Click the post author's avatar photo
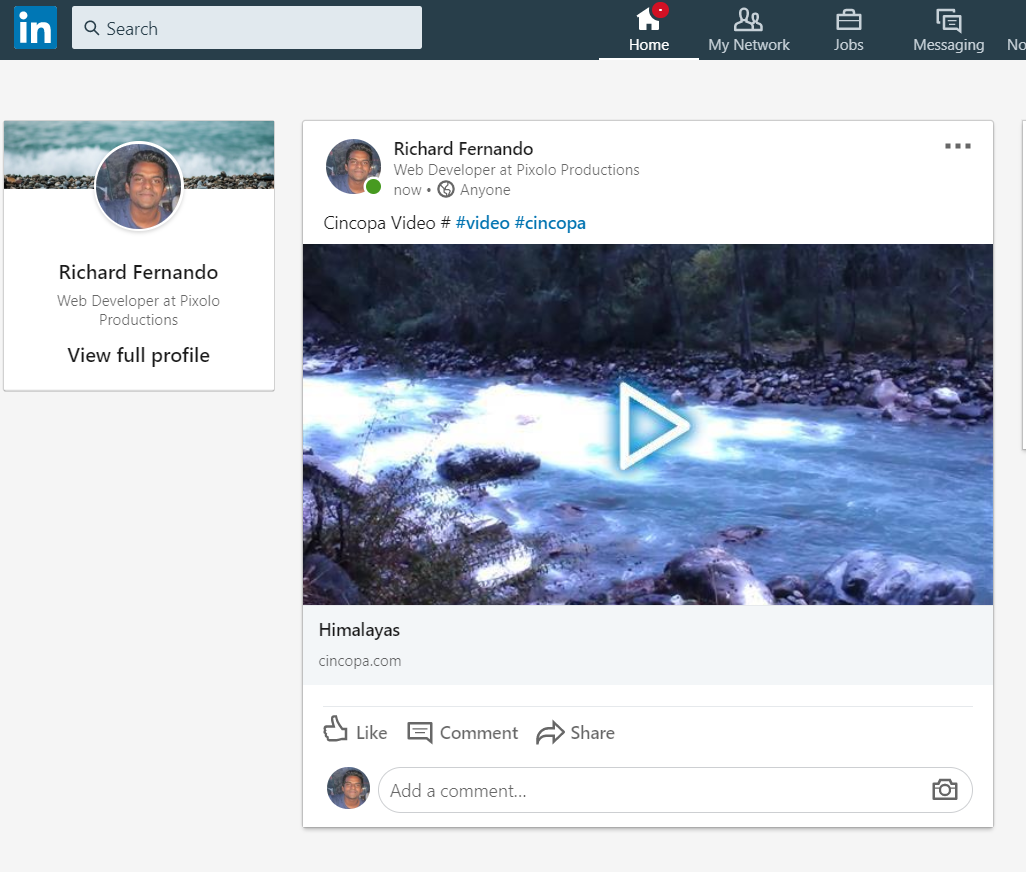Viewport: 1028px width, 872px height. point(353,166)
